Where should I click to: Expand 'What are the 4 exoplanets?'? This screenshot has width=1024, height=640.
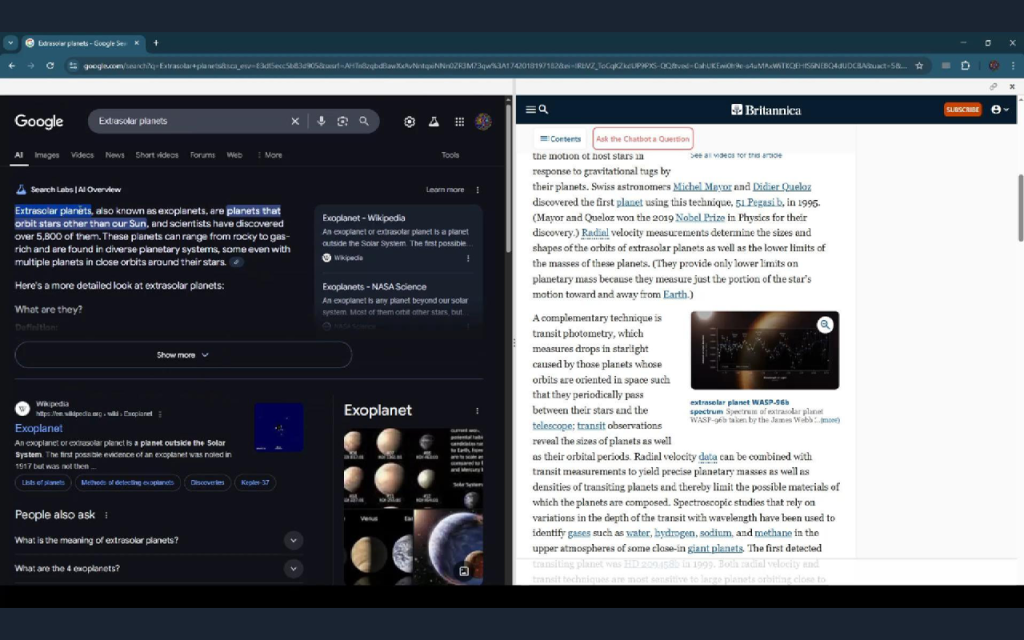pyautogui.click(x=293, y=568)
